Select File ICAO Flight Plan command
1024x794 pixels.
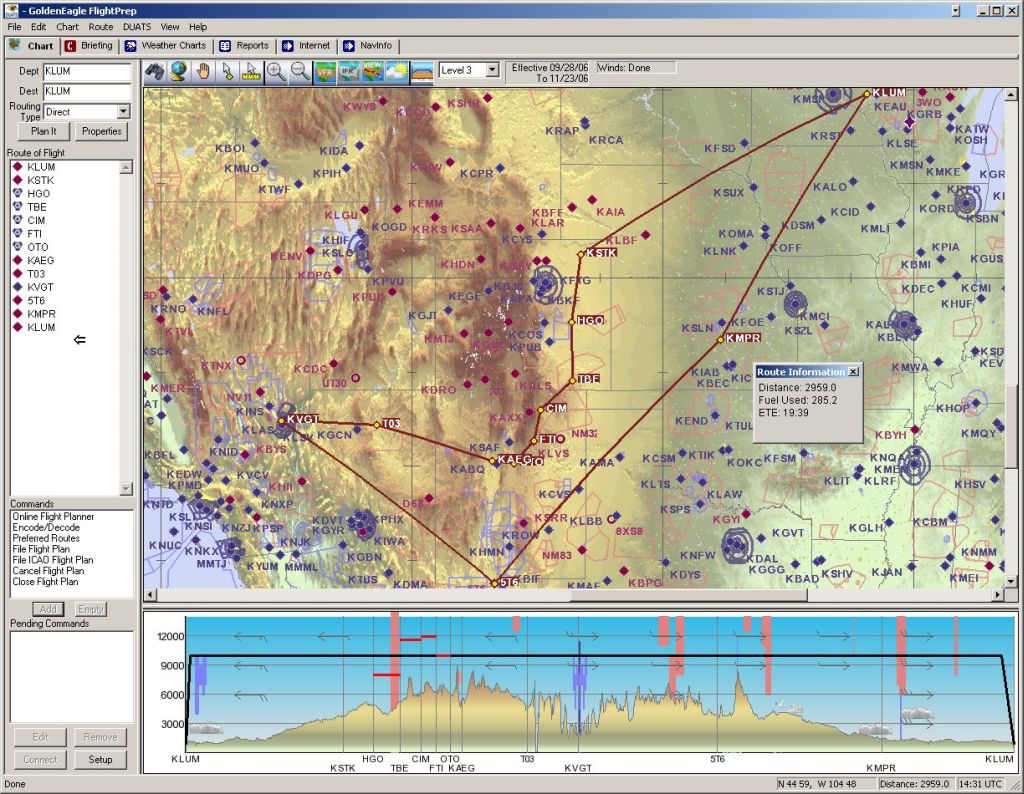(53, 560)
